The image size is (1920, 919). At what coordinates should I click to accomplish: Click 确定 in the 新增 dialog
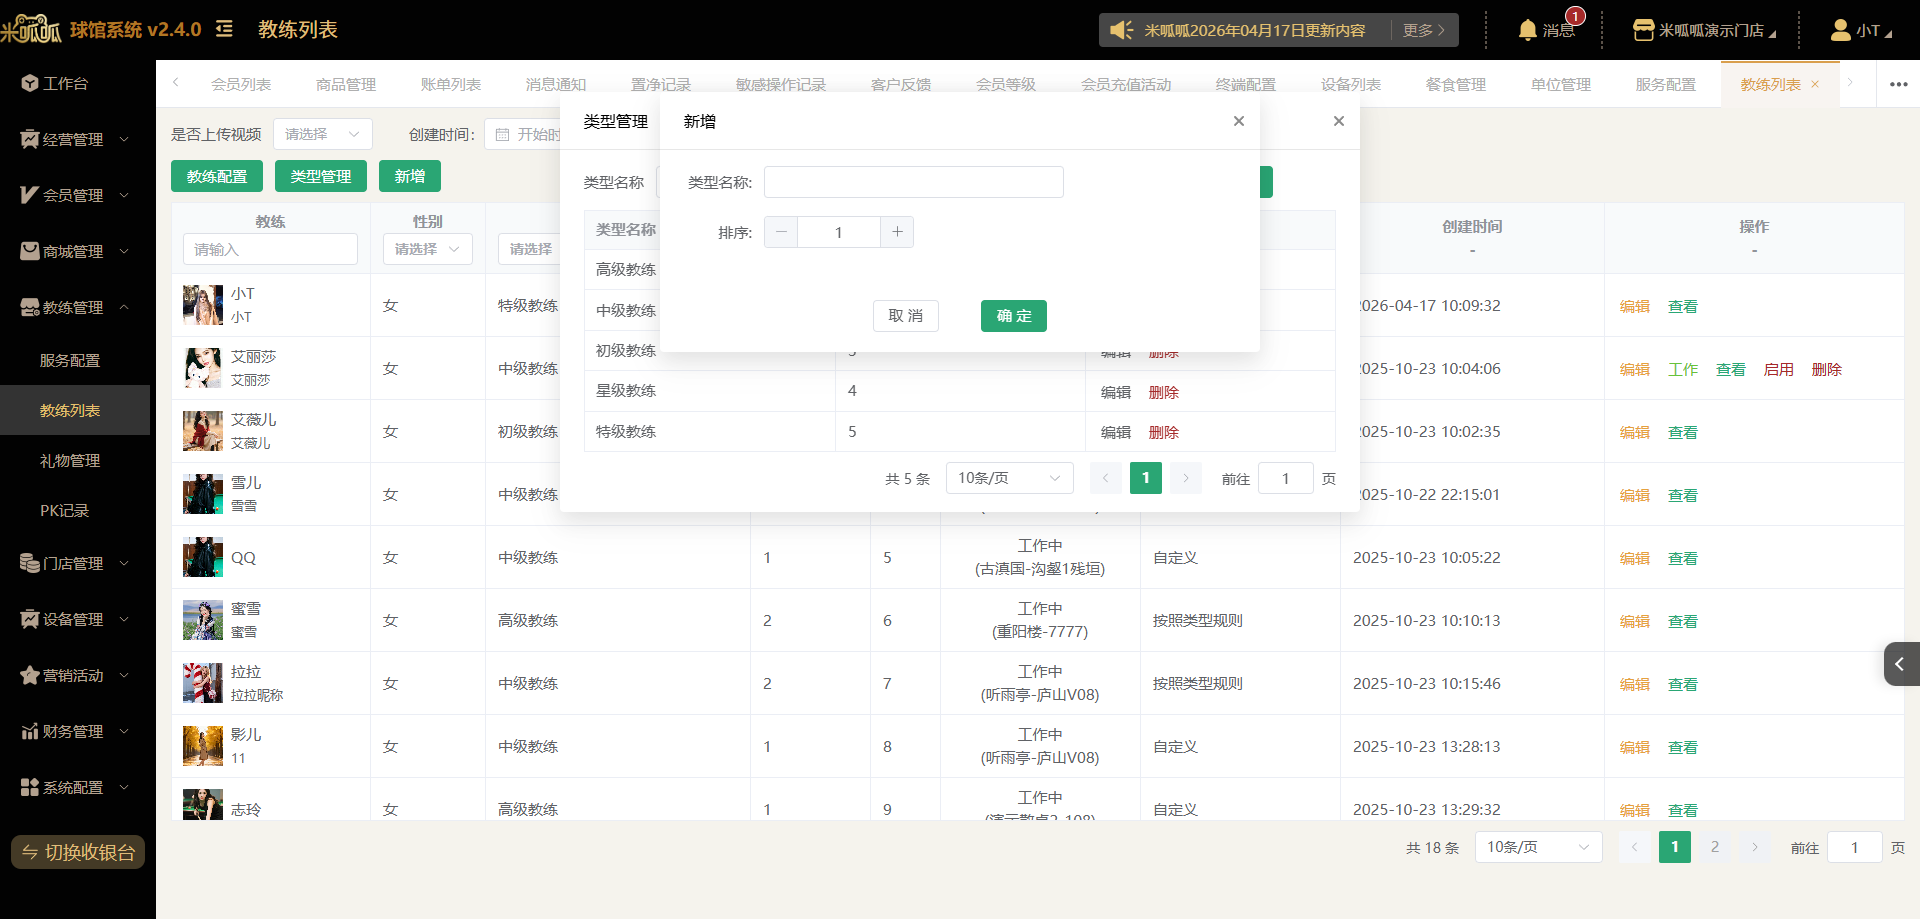pyautogui.click(x=1014, y=316)
